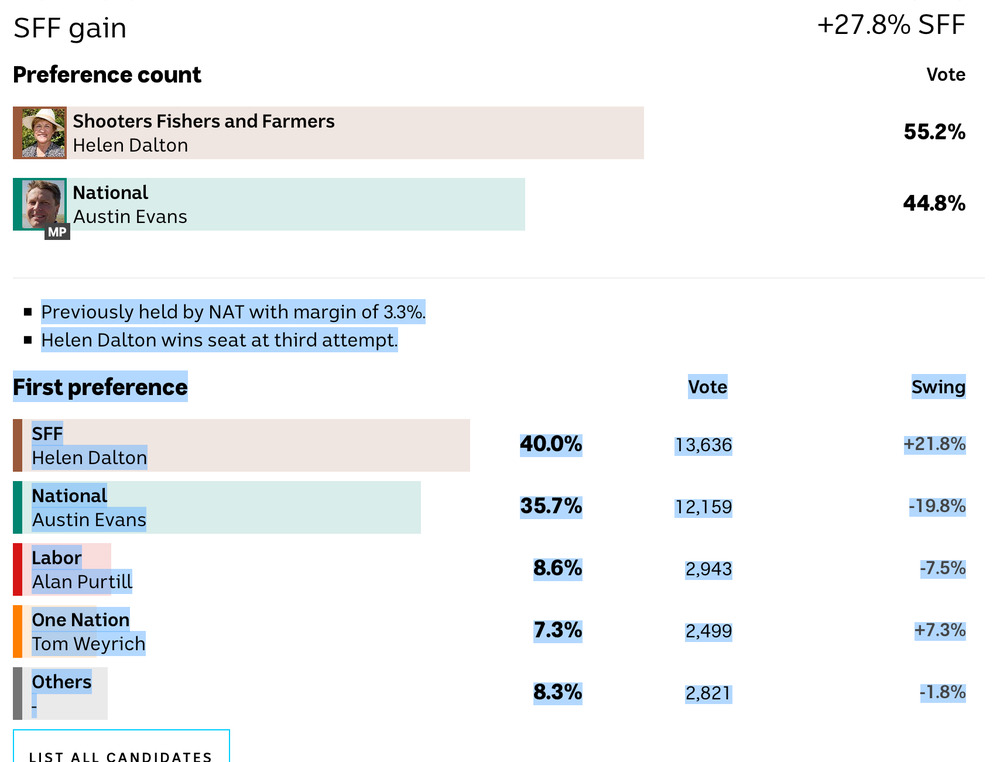This screenshot has height=762, width=1000.
Task: Click the Vote column header in First preference
Action: [x=707, y=387]
